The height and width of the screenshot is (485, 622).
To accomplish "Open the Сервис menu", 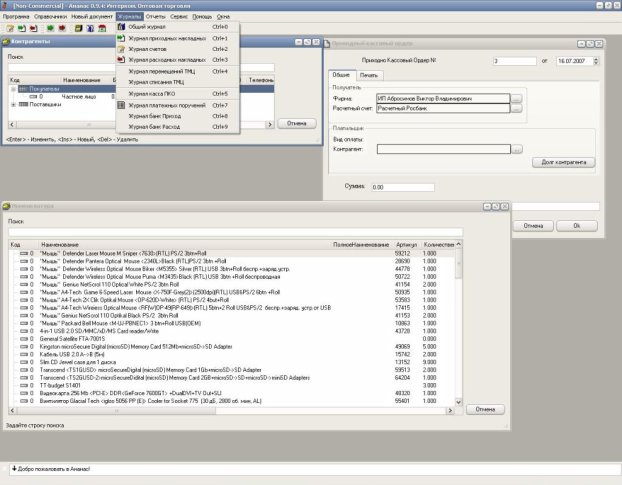I will pyautogui.click(x=179, y=17).
